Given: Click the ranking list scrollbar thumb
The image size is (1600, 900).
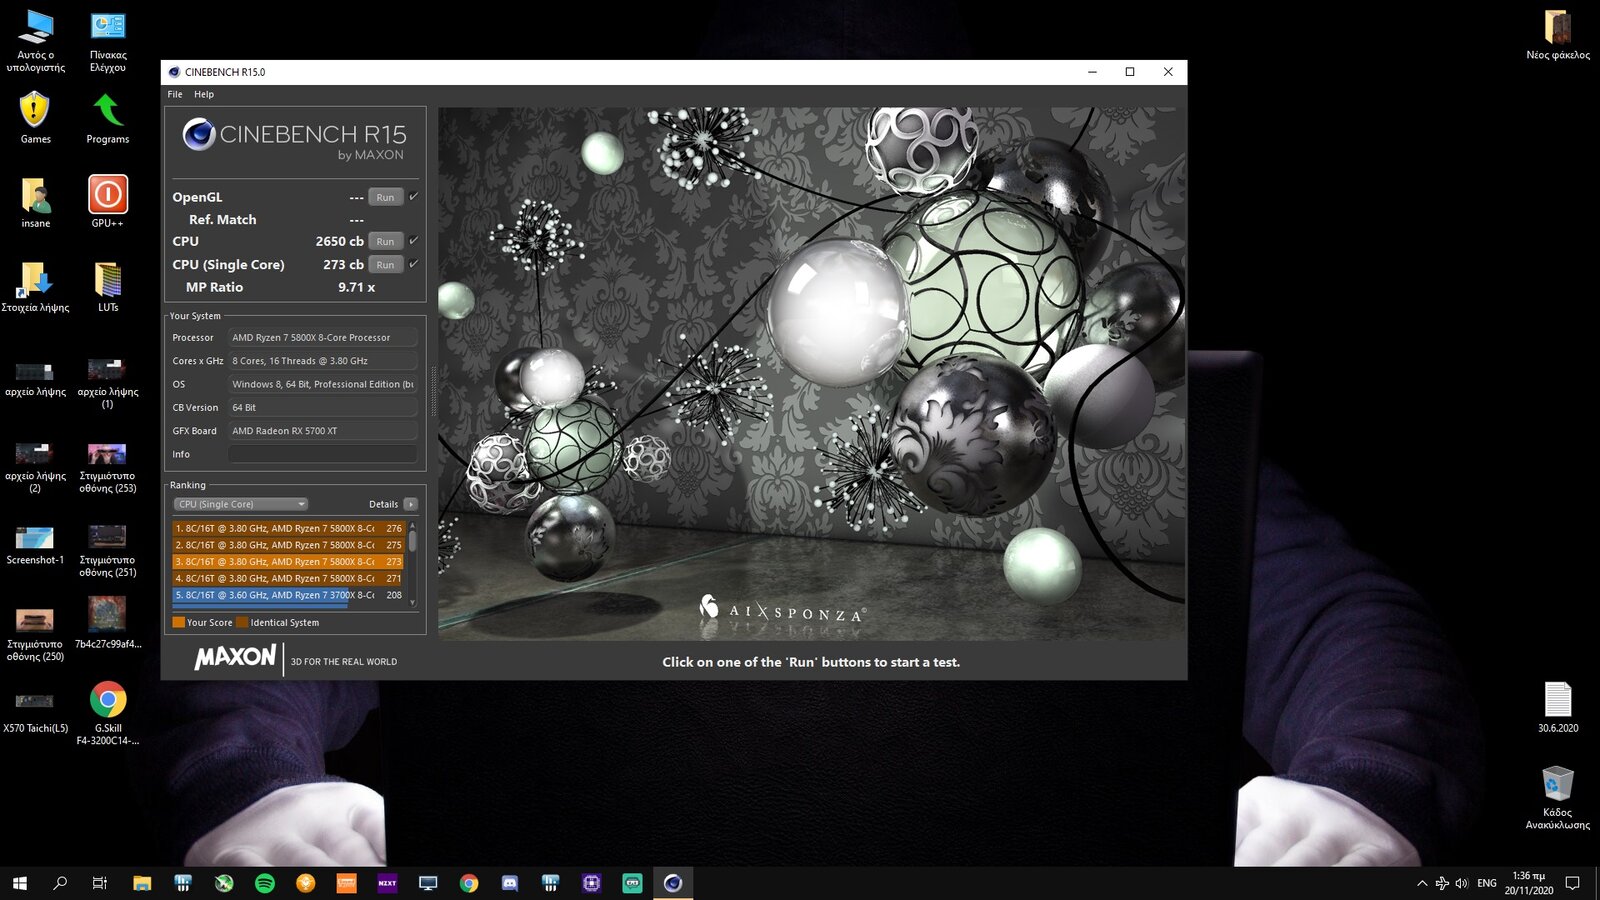Looking at the screenshot, I should tap(412, 540).
